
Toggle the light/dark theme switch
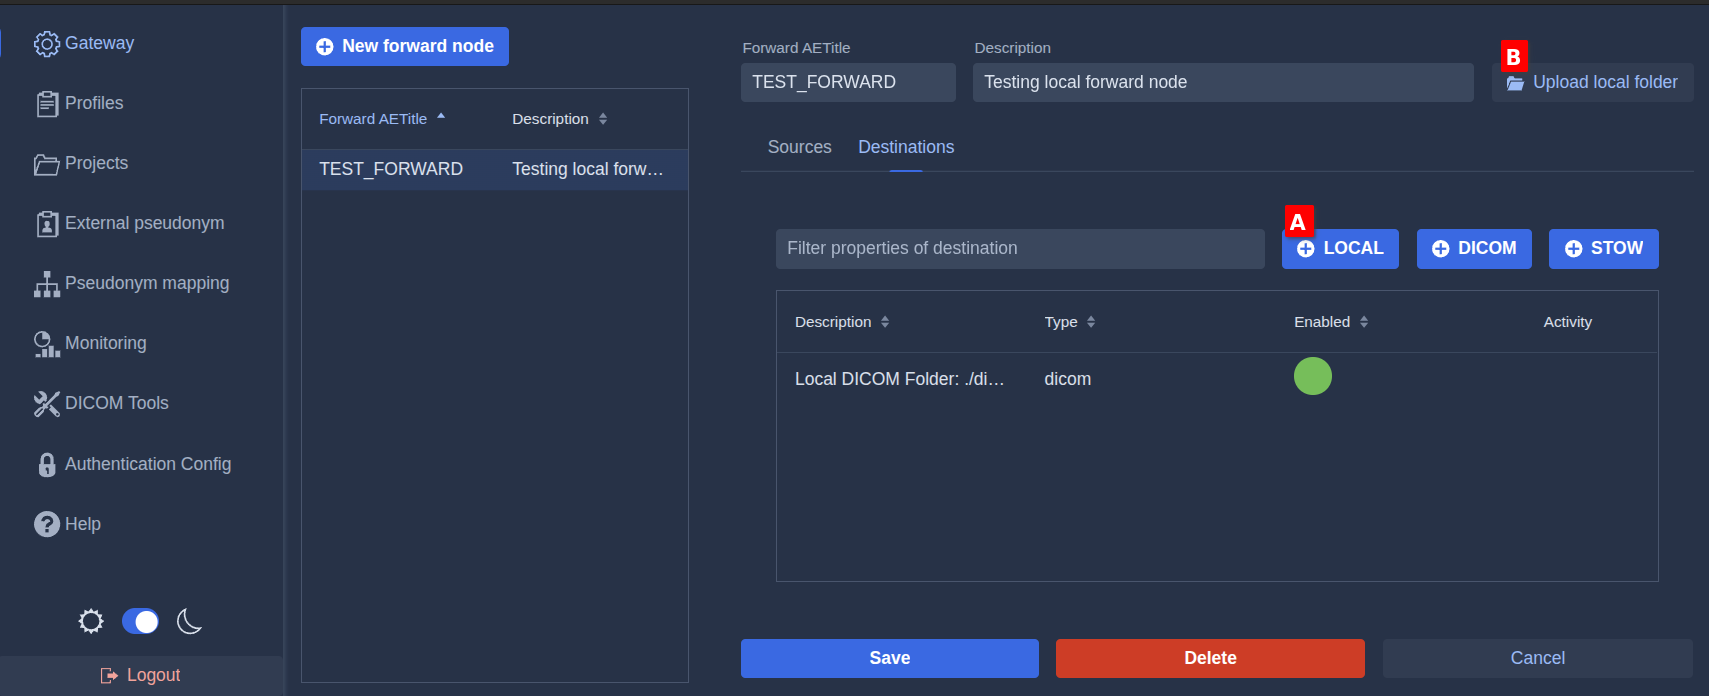click(x=140, y=622)
